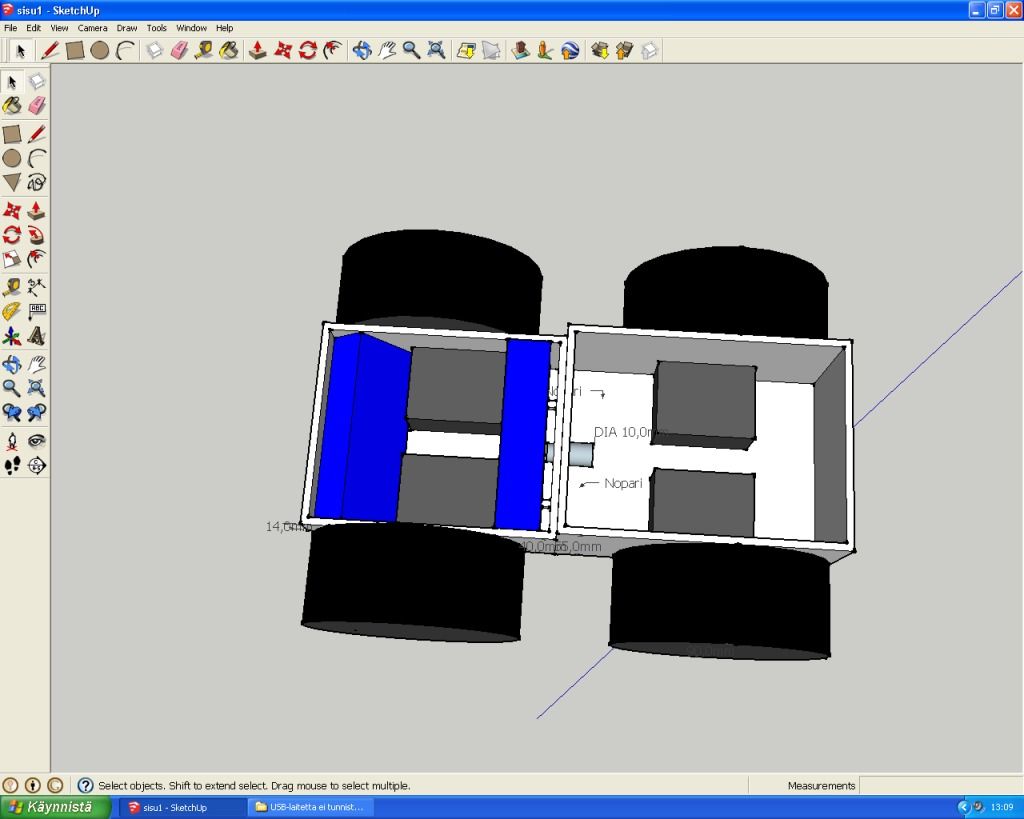Open the Help menu
This screenshot has width=1024, height=819.
pyautogui.click(x=224, y=28)
